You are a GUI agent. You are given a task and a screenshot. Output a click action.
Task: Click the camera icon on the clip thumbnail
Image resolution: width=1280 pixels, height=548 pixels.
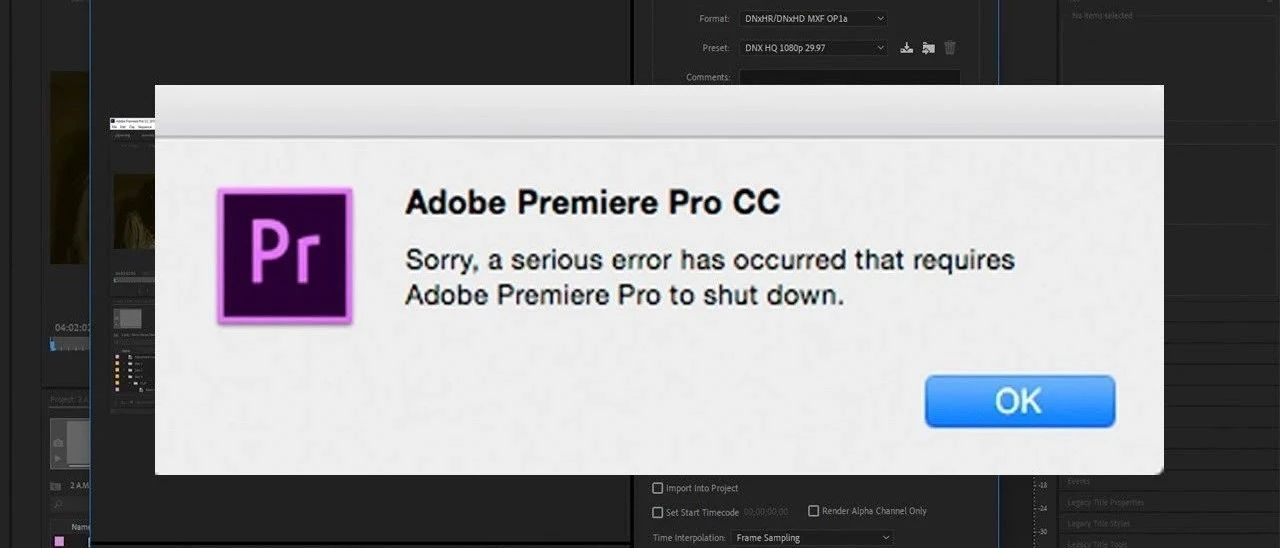pos(59,442)
